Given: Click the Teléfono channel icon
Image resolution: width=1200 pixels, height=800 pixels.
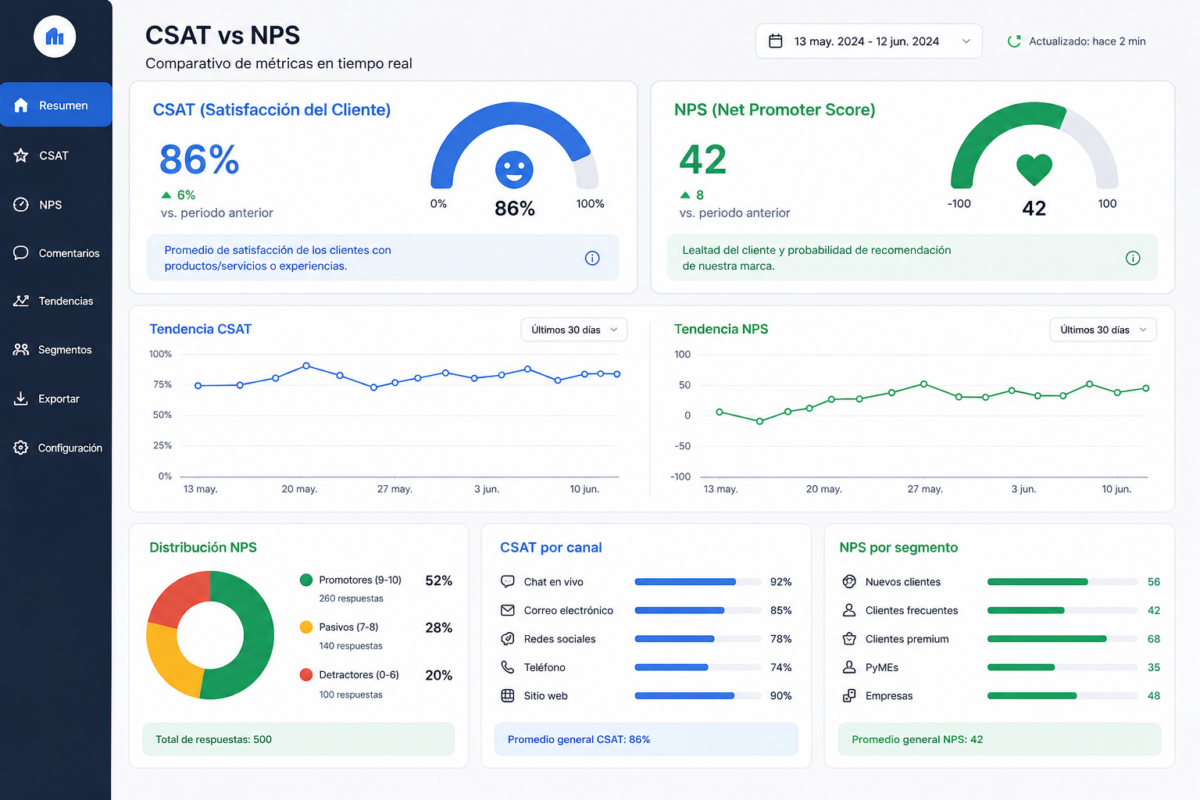Looking at the screenshot, I should (507, 667).
